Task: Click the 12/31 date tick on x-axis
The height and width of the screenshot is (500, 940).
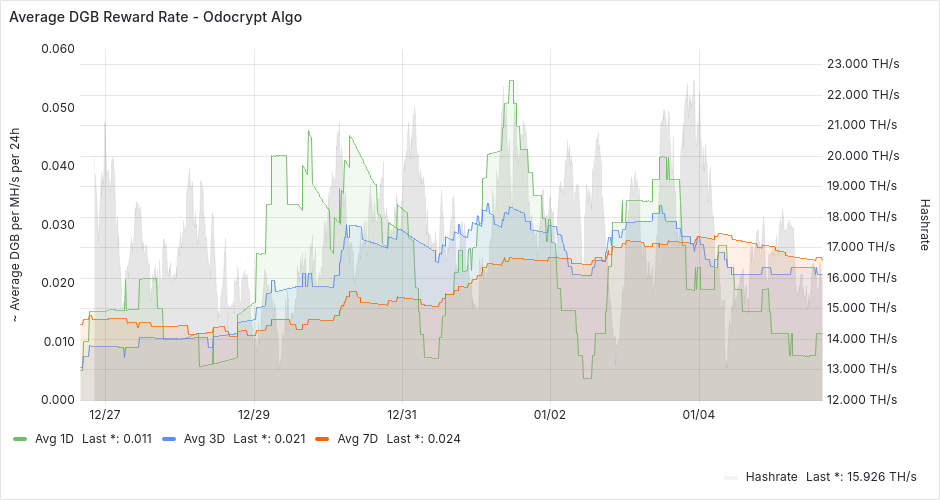Action: [x=401, y=414]
